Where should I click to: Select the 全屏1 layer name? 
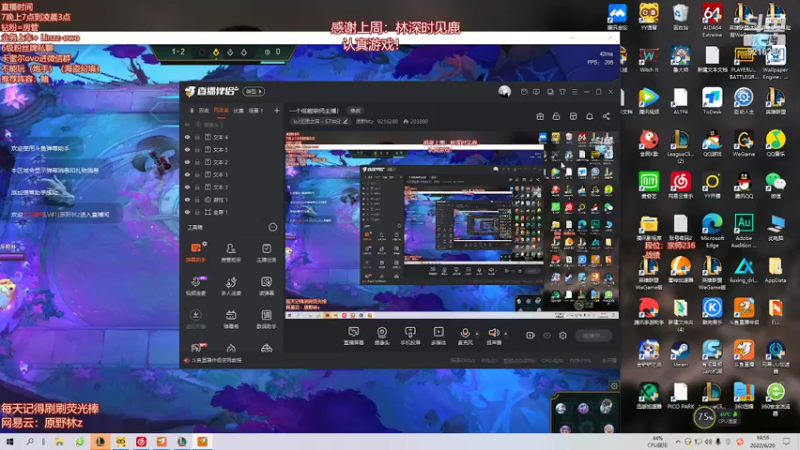click(x=220, y=212)
